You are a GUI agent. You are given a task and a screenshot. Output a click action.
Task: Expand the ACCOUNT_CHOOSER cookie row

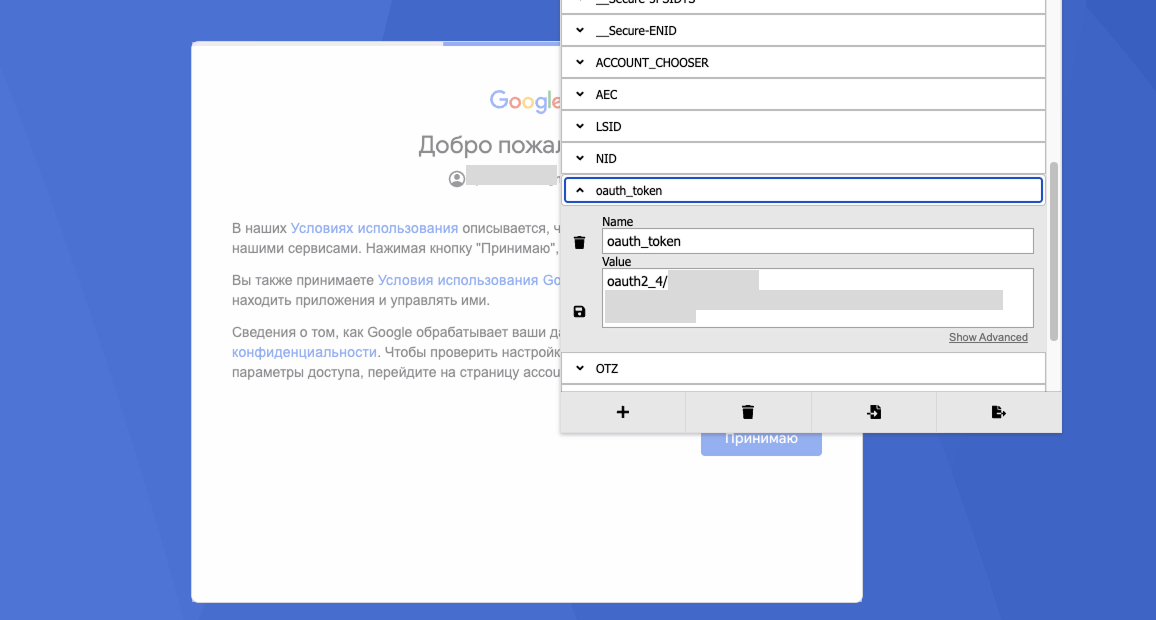click(804, 63)
